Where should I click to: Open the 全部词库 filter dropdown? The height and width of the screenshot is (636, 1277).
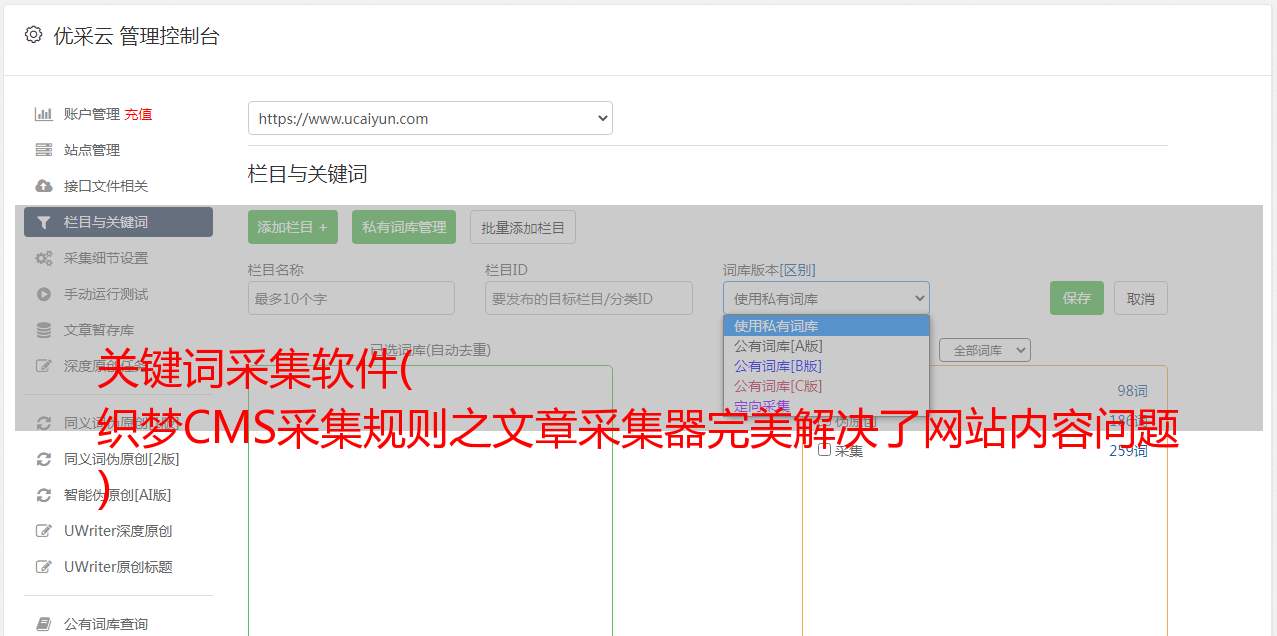985,350
